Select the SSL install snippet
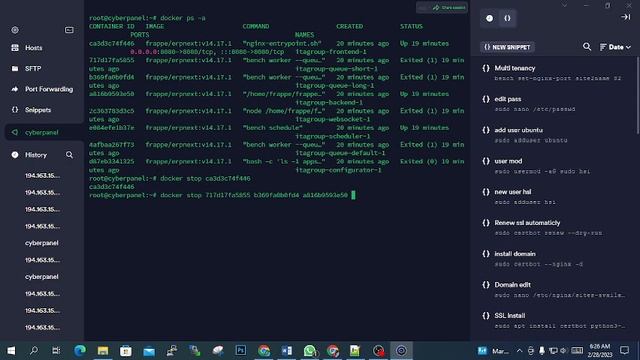Image resolution: width=640 pixels, height=360 pixels. (x=555, y=320)
